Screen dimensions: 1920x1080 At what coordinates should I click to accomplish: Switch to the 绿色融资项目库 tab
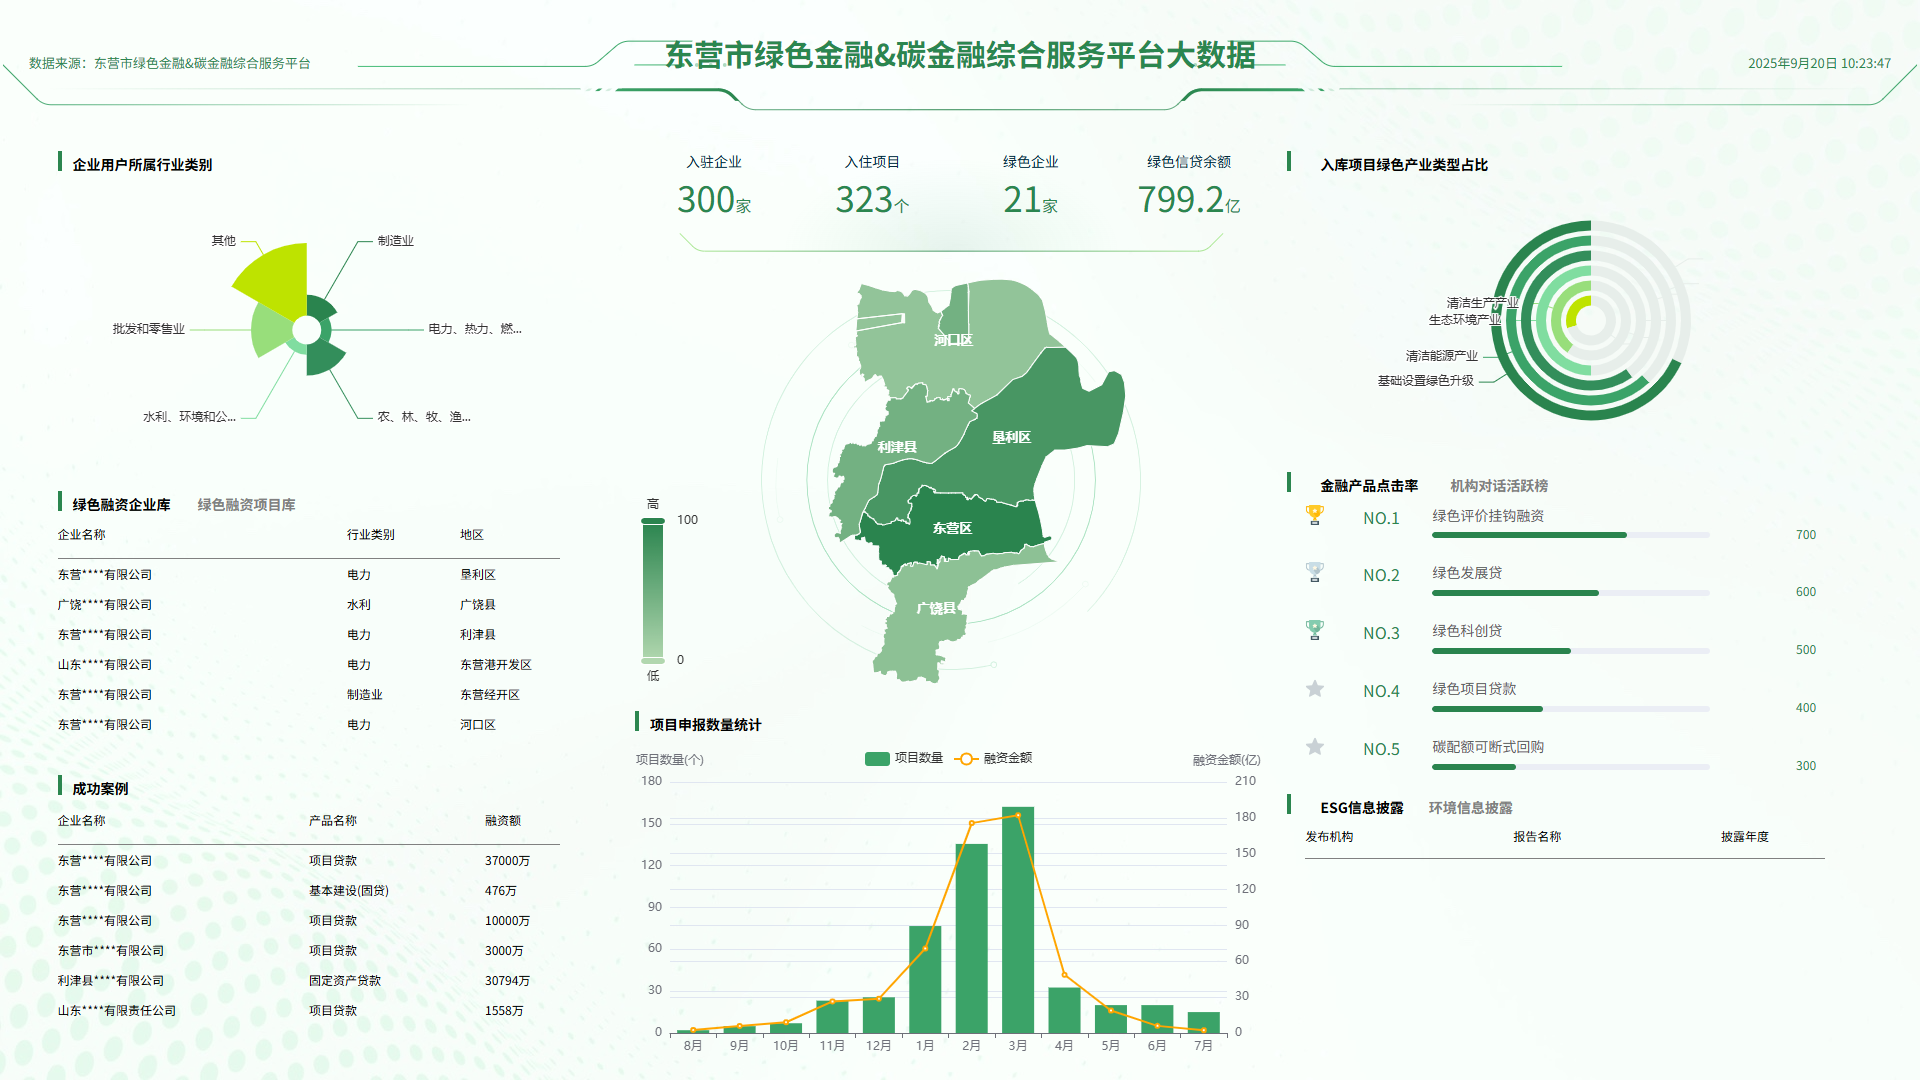[x=246, y=505]
